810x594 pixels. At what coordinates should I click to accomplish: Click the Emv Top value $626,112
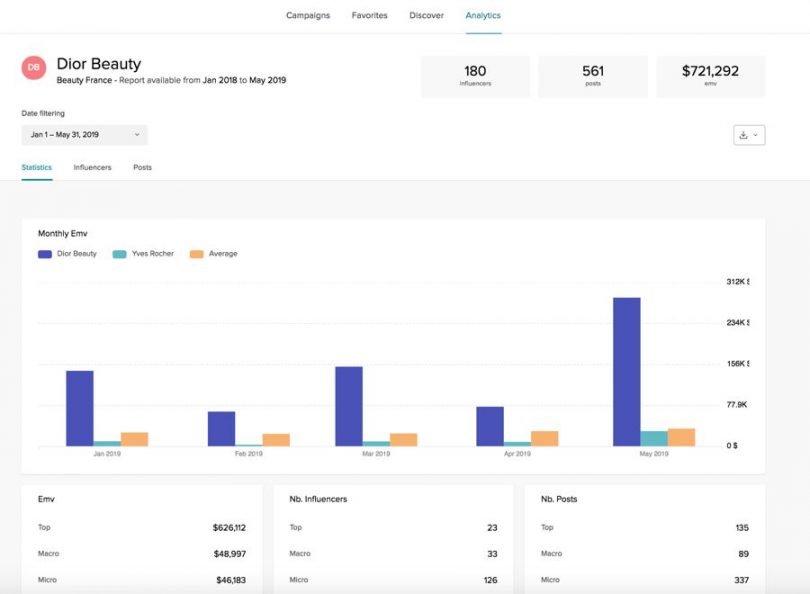tap(229, 527)
